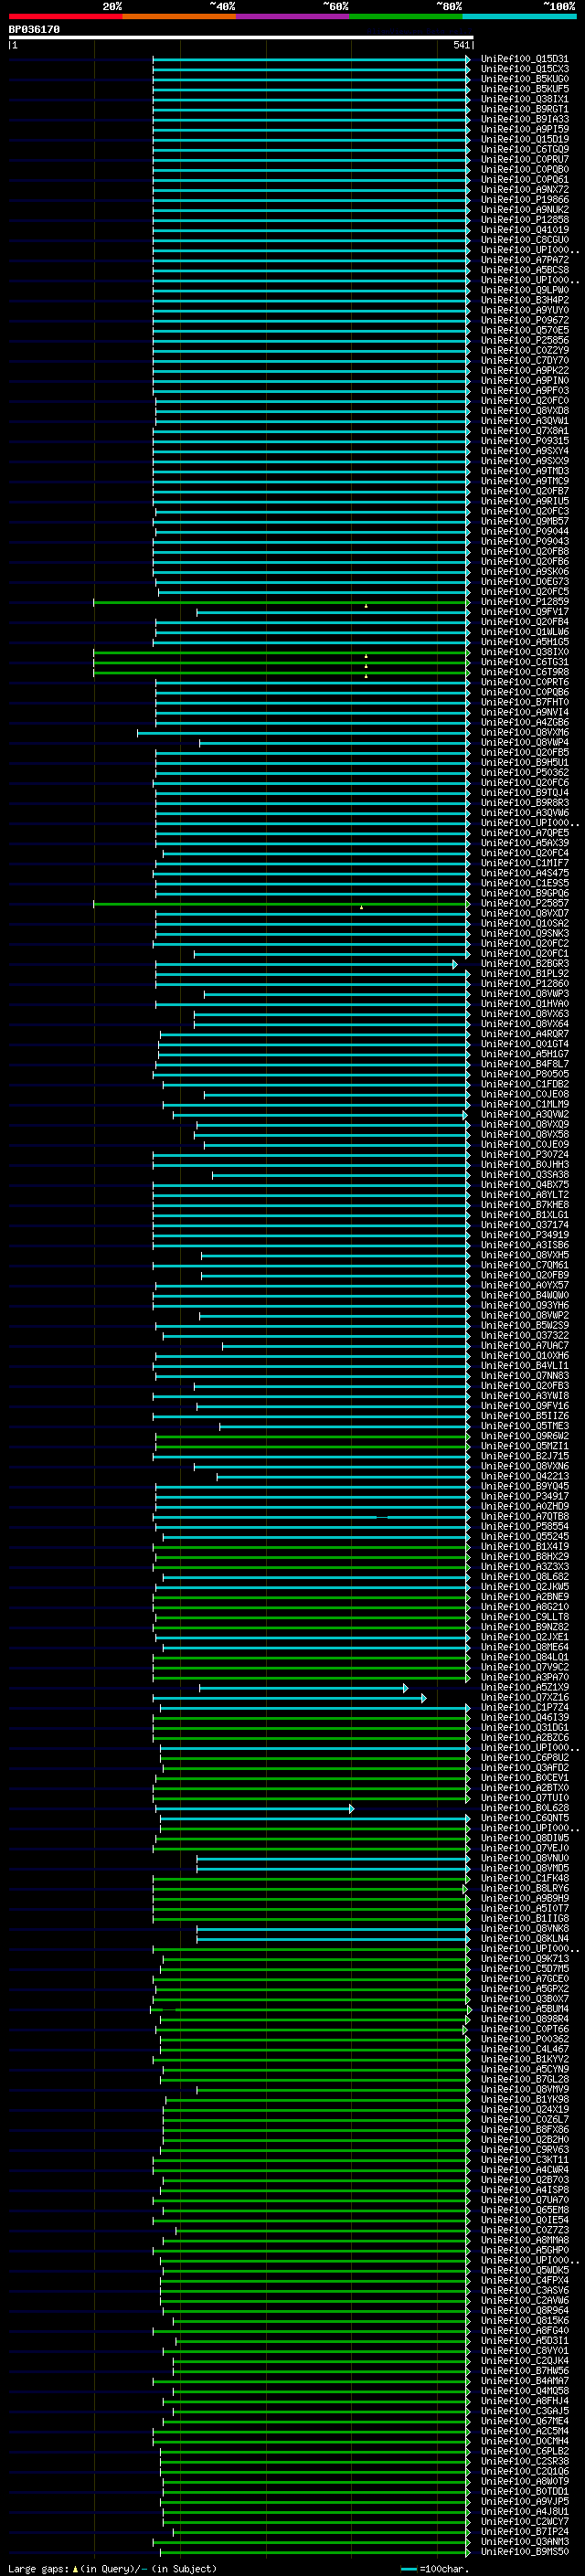Screen dimensions: 585x2576
Task: Open hit UniRef100_B5KUG0
Action: click(x=524, y=79)
